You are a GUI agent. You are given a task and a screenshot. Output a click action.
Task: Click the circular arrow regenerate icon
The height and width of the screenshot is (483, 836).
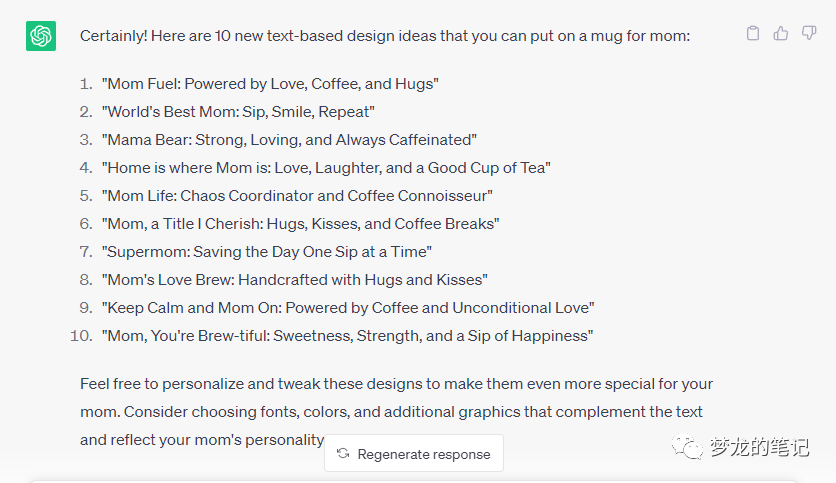pos(343,454)
